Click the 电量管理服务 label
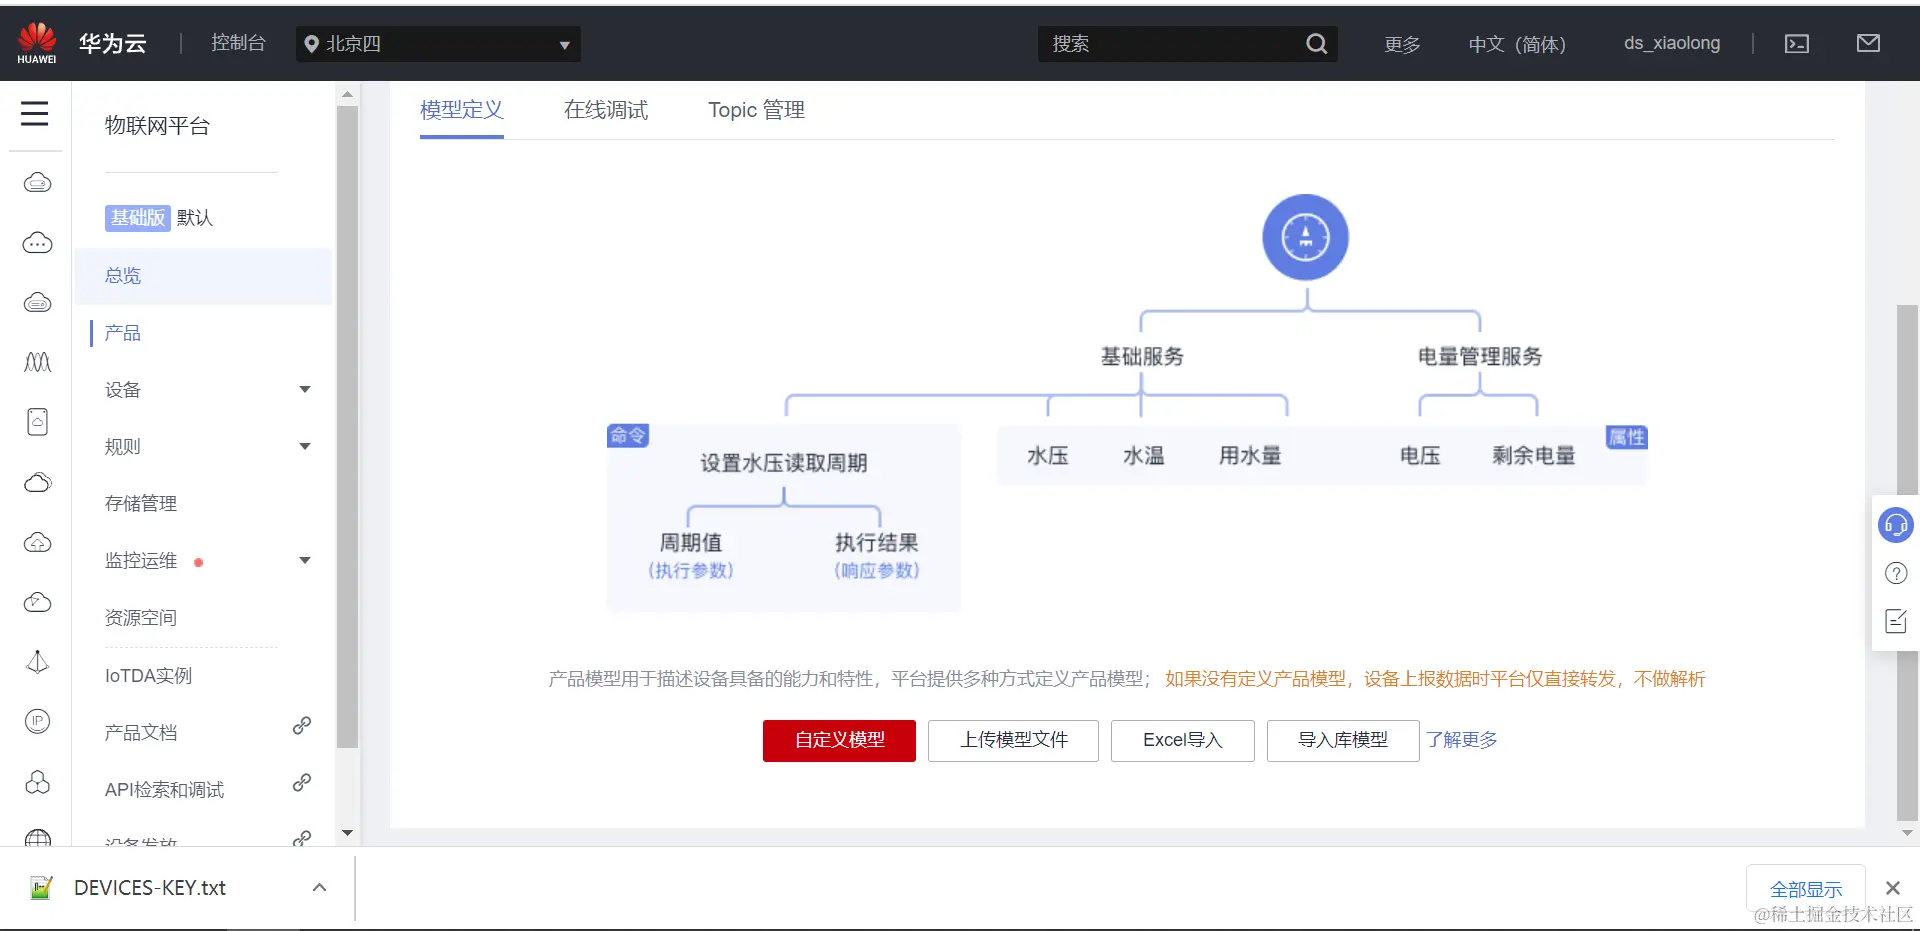The height and width of the screenshot is (931, 1920). [1480, 357]
